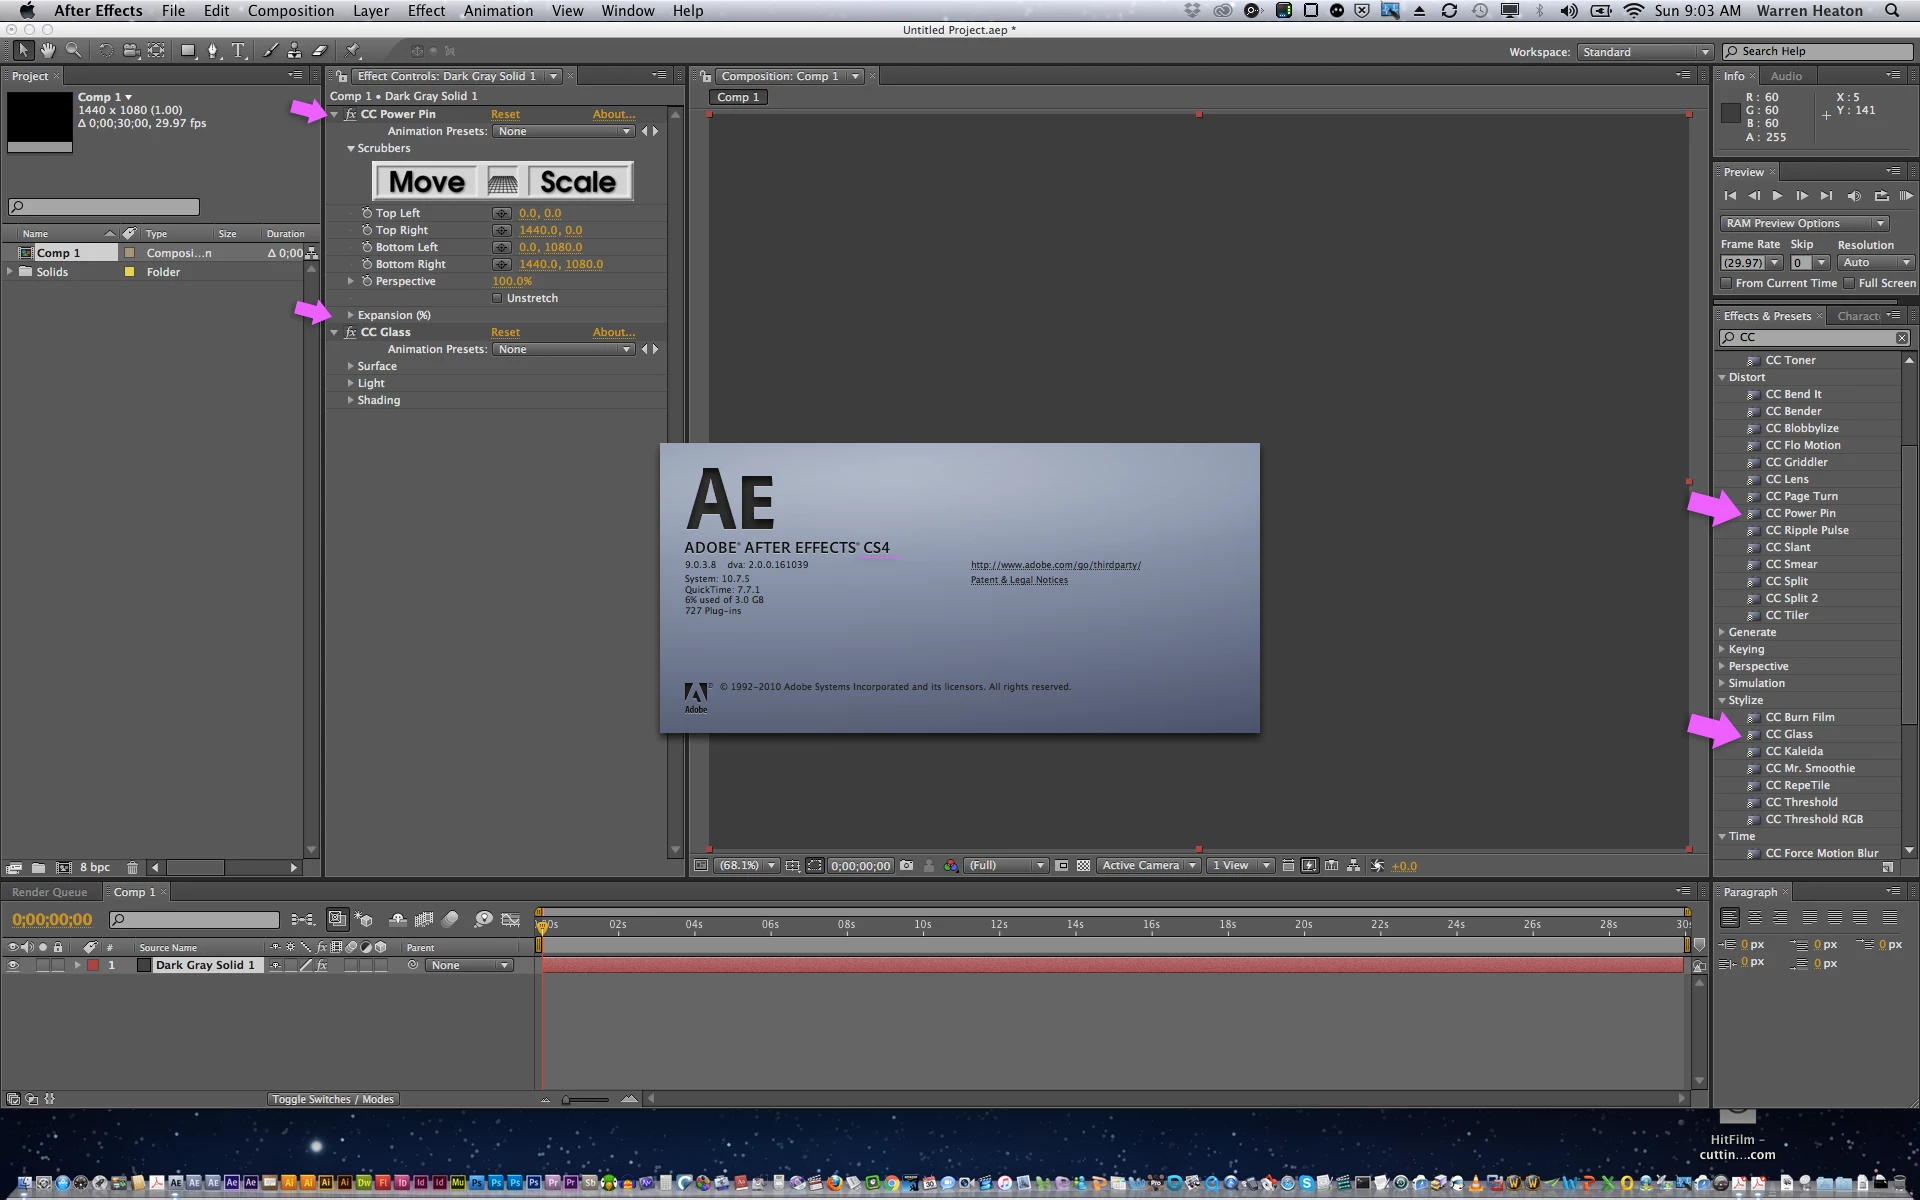Switch to the Render Queue tab
1920x1200 pixels.
[50, 892]
